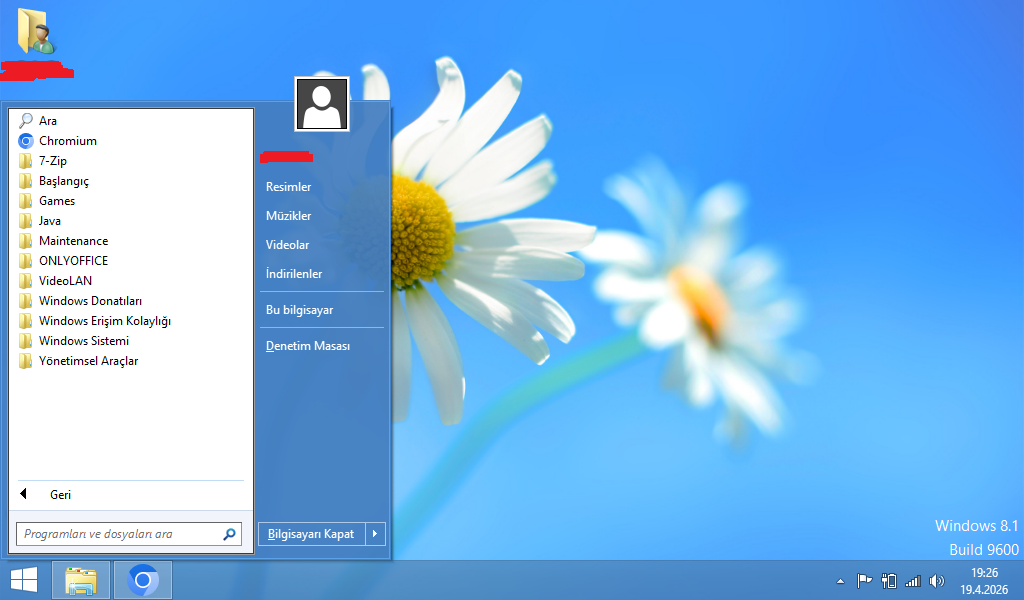Go back with the Geri arrow
Image resolution: width=1024 pixels, height=600 pixels.
coord(24,494)
